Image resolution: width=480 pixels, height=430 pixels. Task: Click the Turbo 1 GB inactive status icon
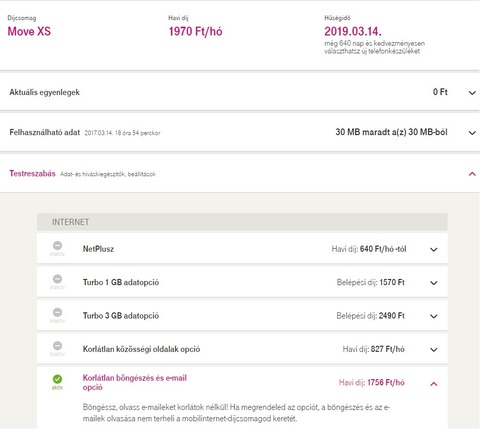[x=57, y=279]
